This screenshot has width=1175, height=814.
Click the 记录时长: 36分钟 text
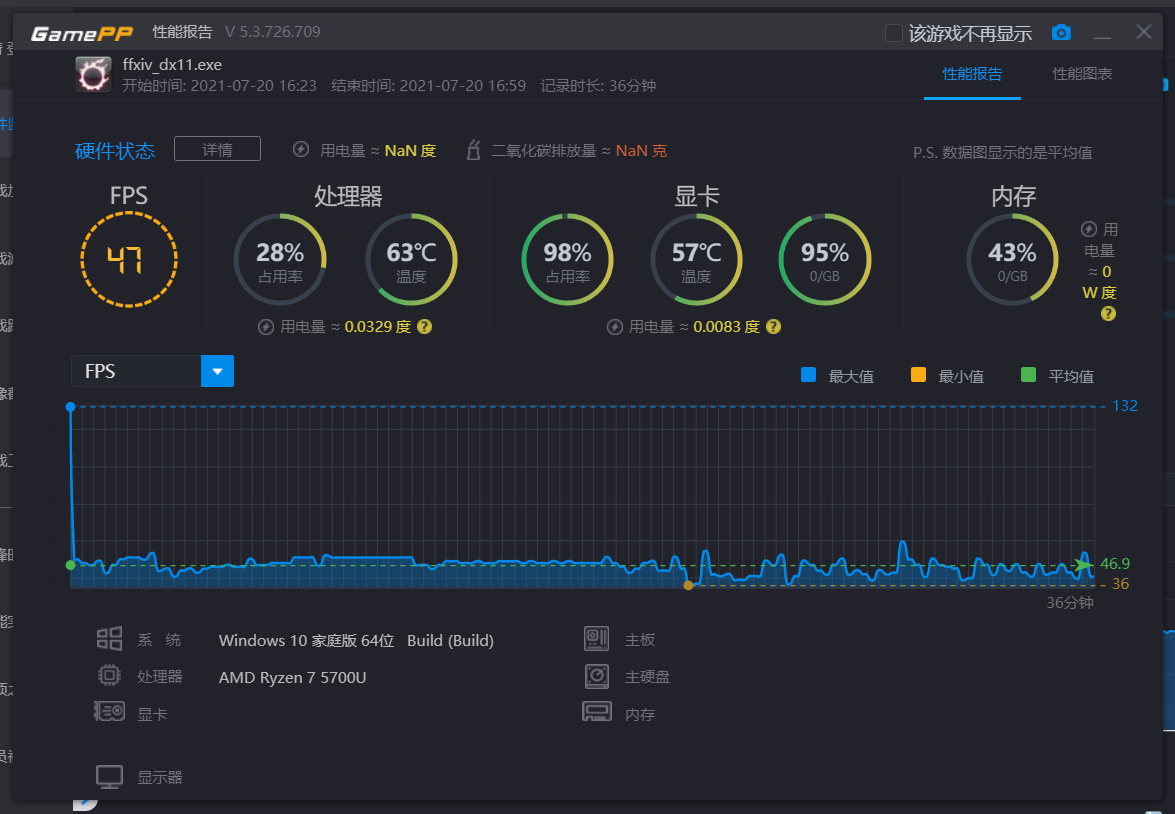coord(598,85)
